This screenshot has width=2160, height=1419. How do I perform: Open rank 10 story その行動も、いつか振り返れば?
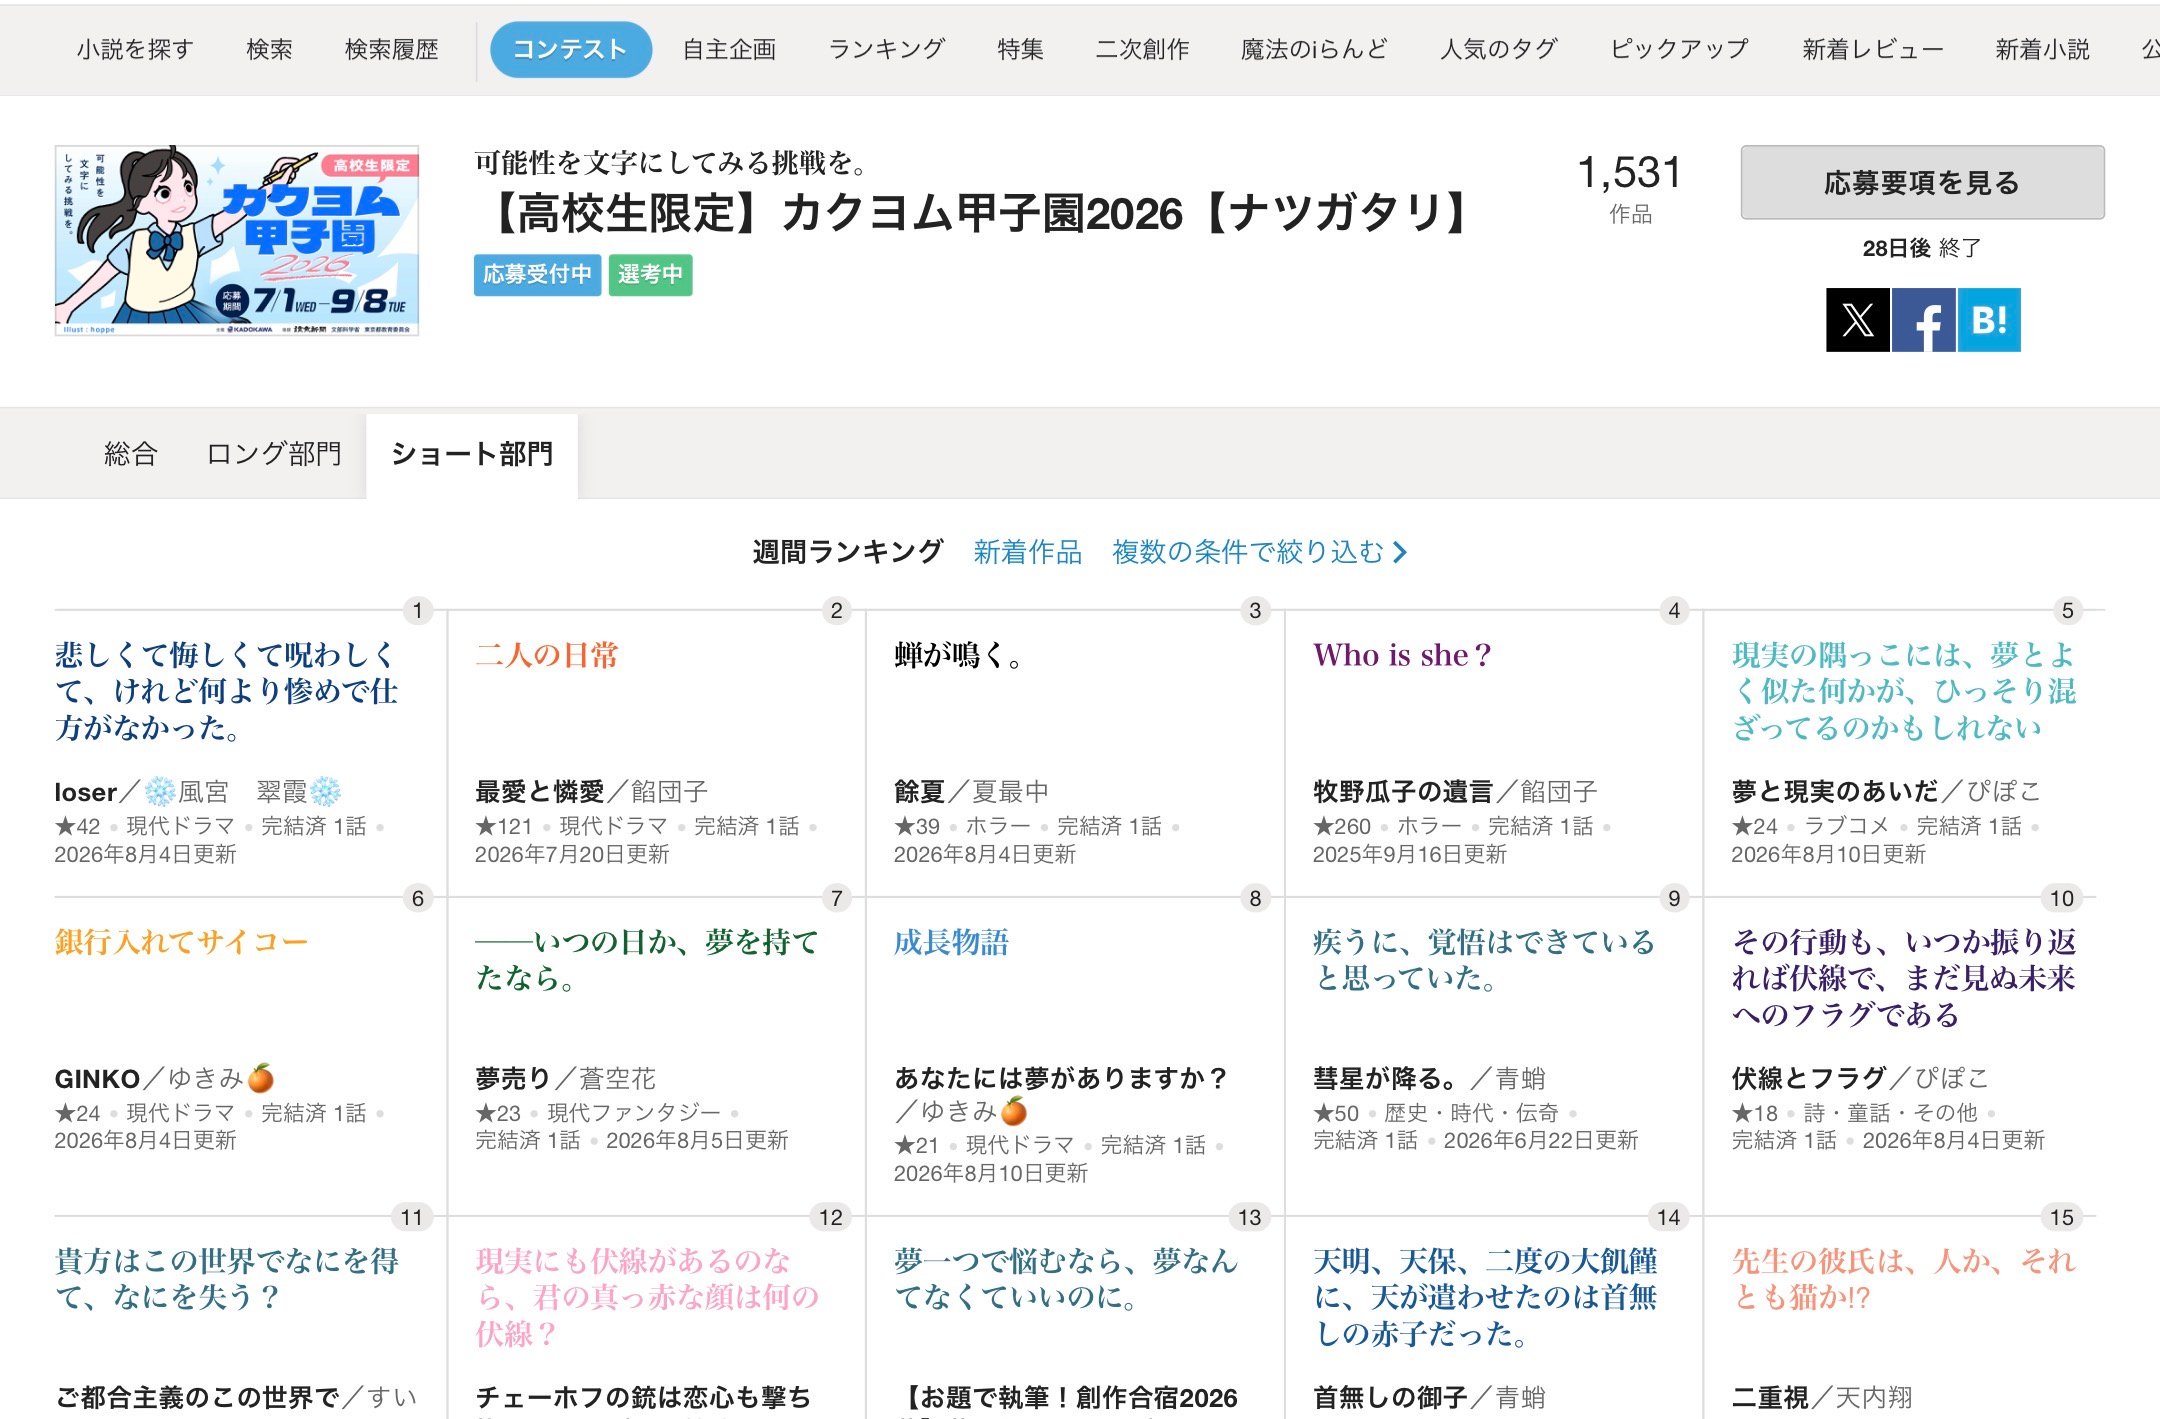coord(1904,978)
